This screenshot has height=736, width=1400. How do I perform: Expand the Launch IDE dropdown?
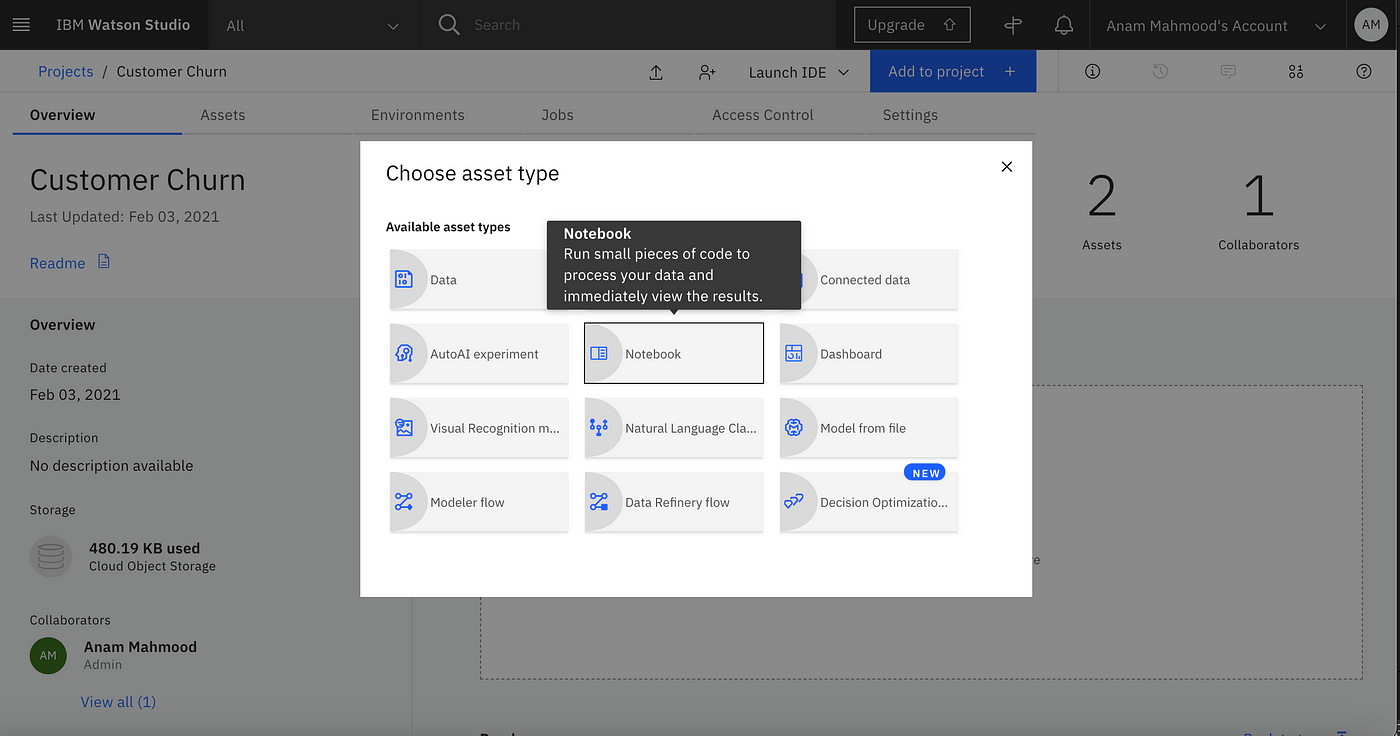point(799,72)
